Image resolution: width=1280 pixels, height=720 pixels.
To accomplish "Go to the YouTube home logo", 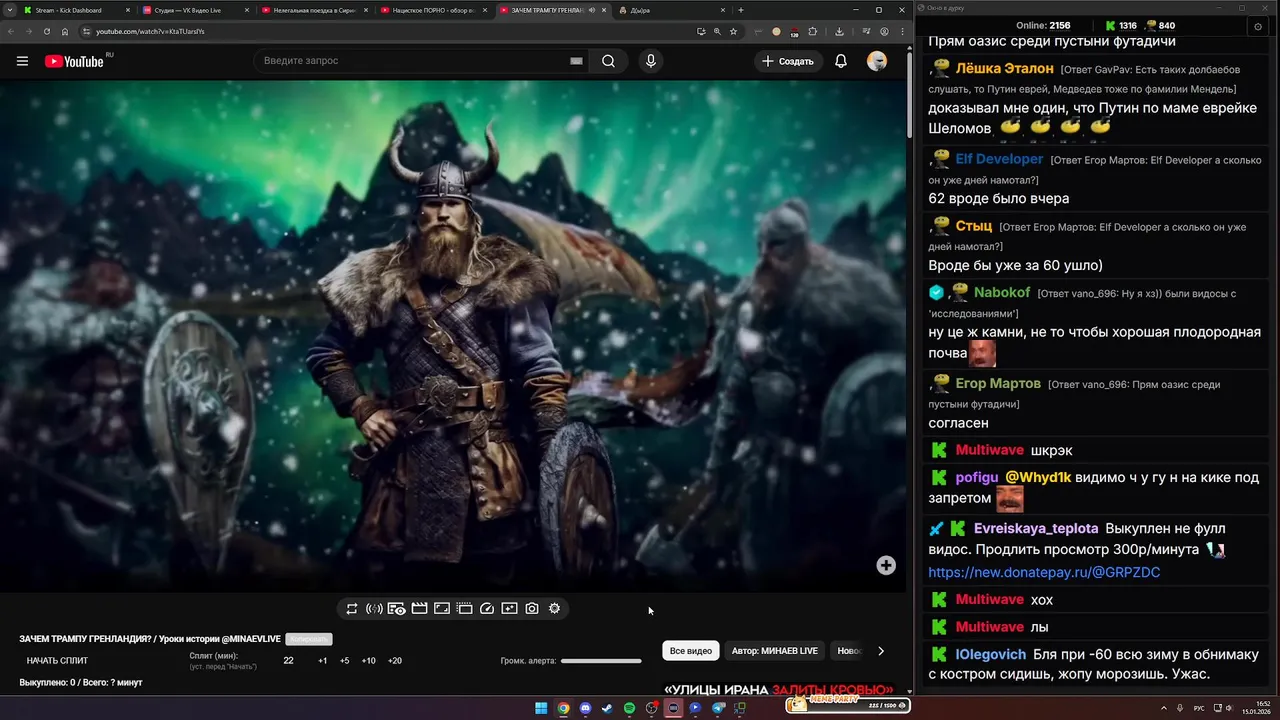I will click(x=74, y=61).
